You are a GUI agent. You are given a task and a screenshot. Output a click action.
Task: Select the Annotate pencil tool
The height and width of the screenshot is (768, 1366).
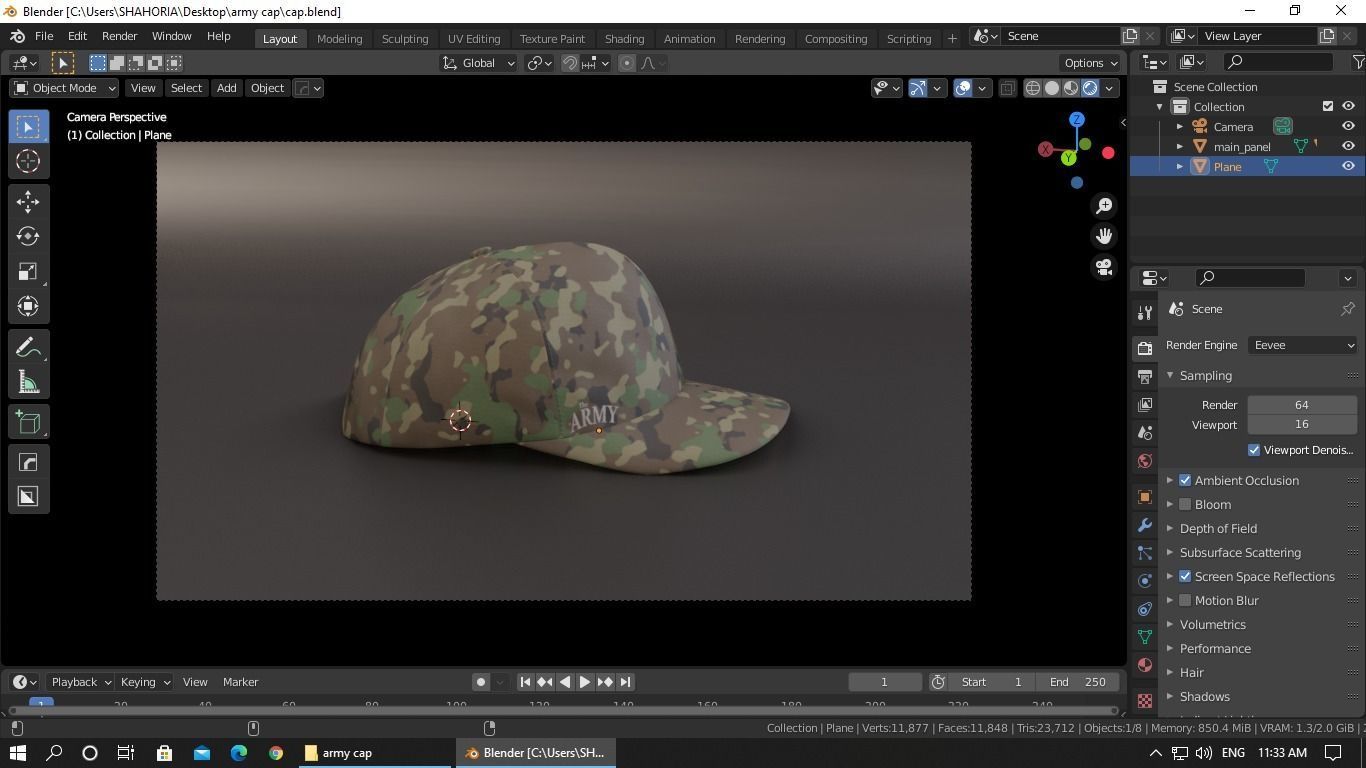(28, 348)
